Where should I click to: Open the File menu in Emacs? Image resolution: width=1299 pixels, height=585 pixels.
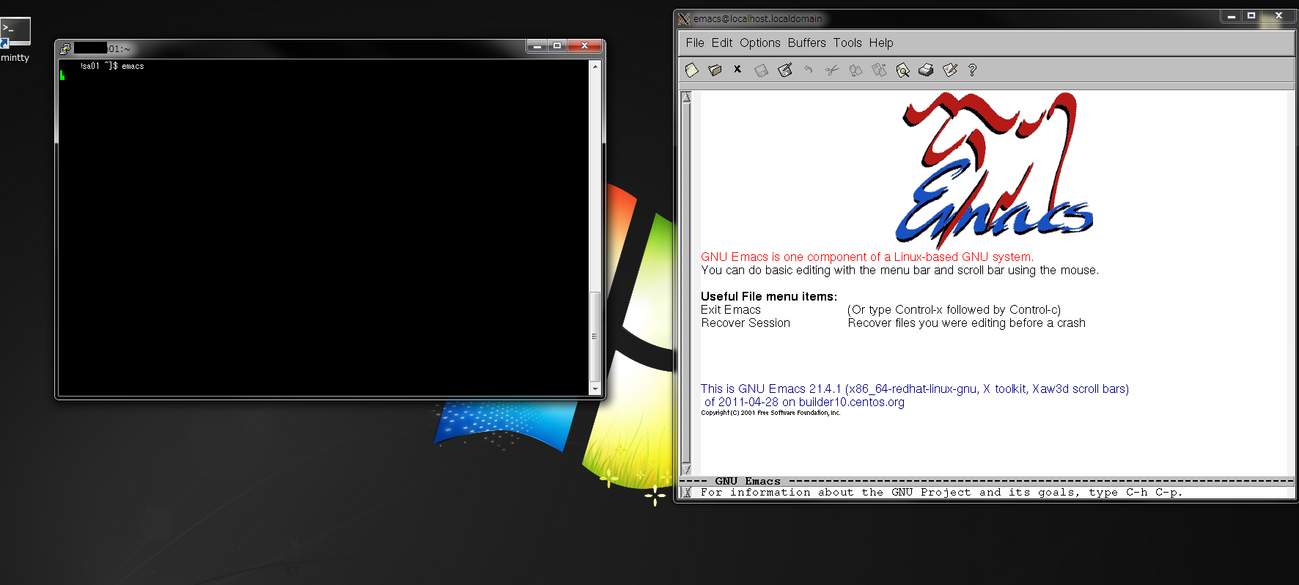(695, 43)
